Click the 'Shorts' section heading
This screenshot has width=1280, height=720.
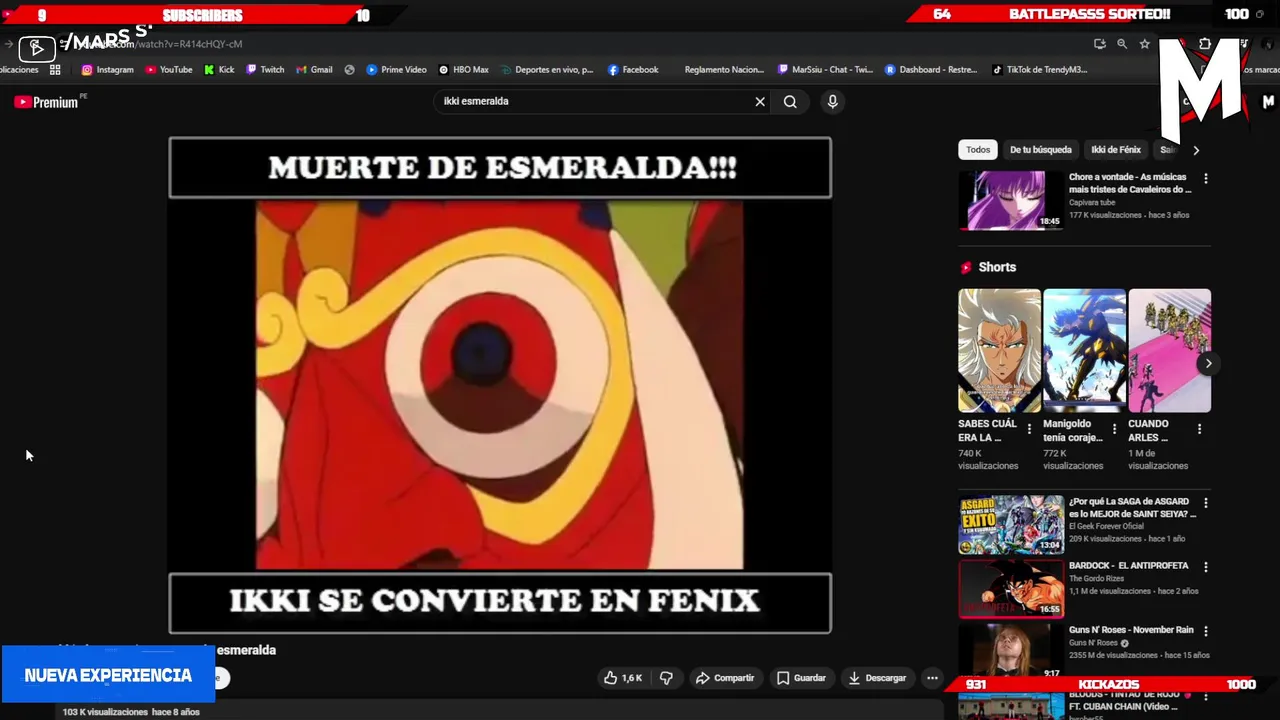pos(997,267)
